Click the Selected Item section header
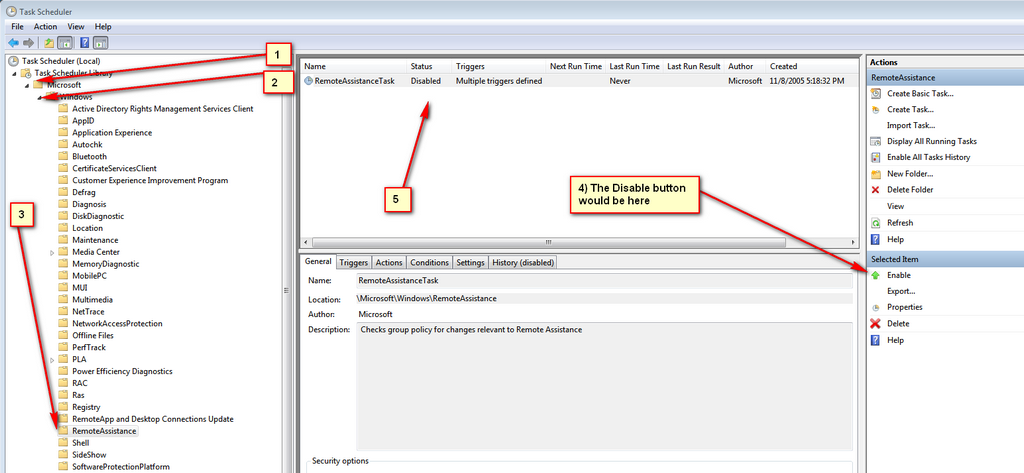 coord(945,259)
